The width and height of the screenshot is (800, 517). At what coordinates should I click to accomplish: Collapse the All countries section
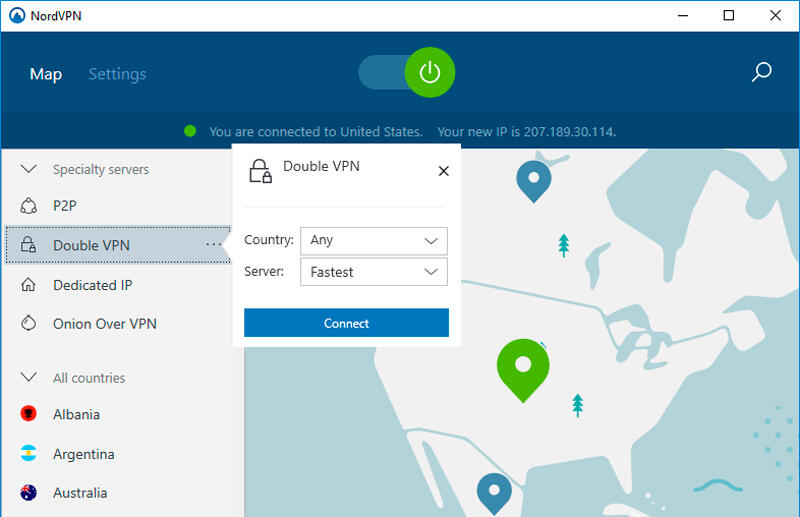click(29, 377)
